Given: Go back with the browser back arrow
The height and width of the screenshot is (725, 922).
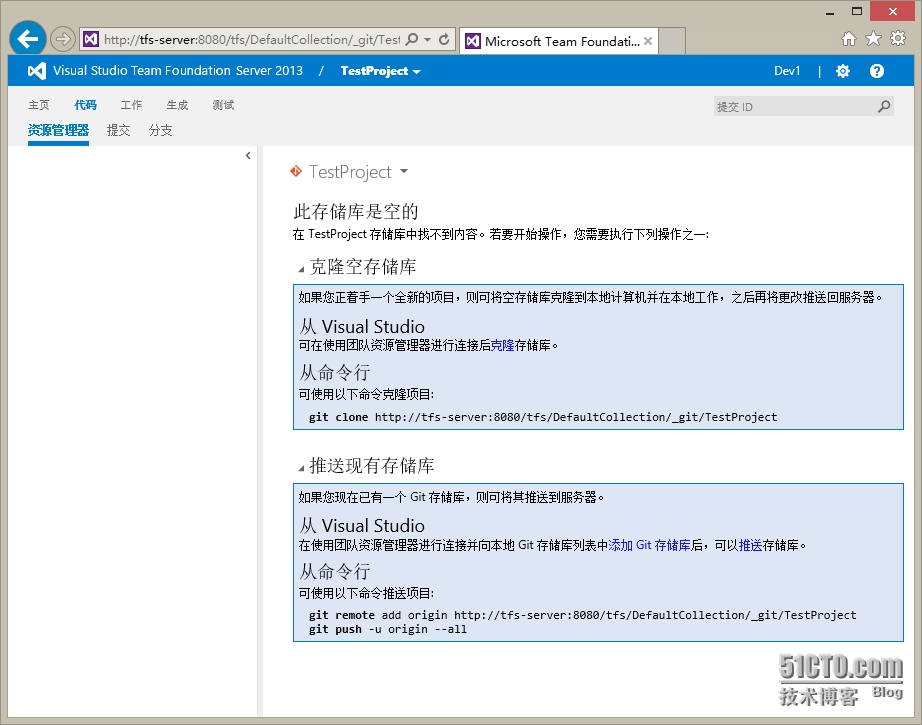Looking at the screenshot, I should coord(28,39).
